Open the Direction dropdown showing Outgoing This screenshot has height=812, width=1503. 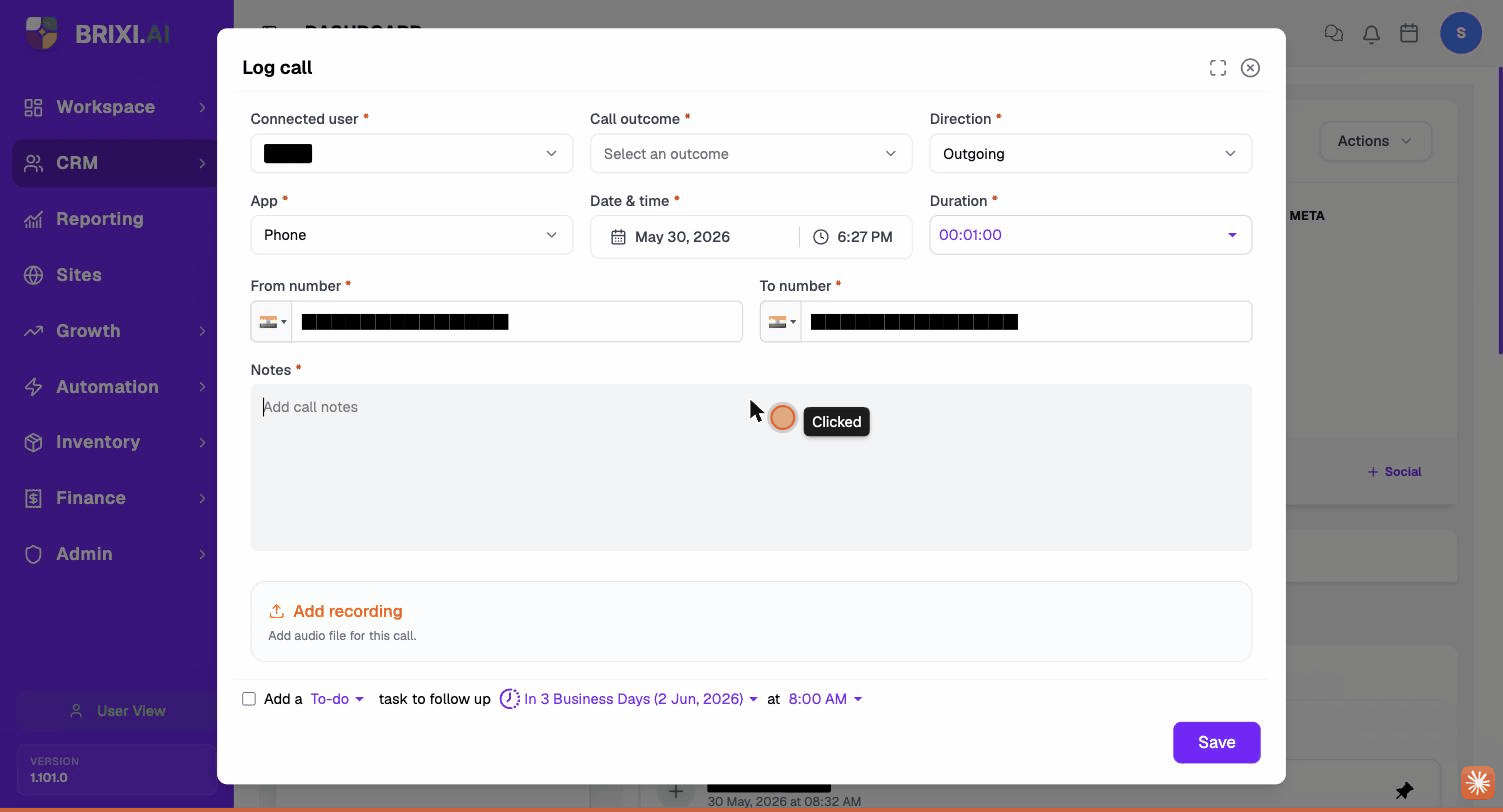tap(1090, 154)
